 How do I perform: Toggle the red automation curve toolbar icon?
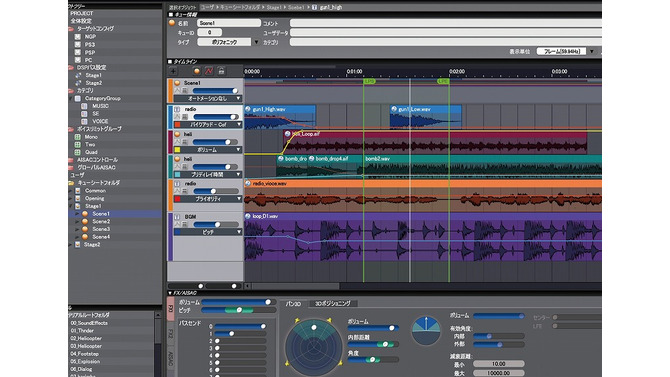coord(209,71)
